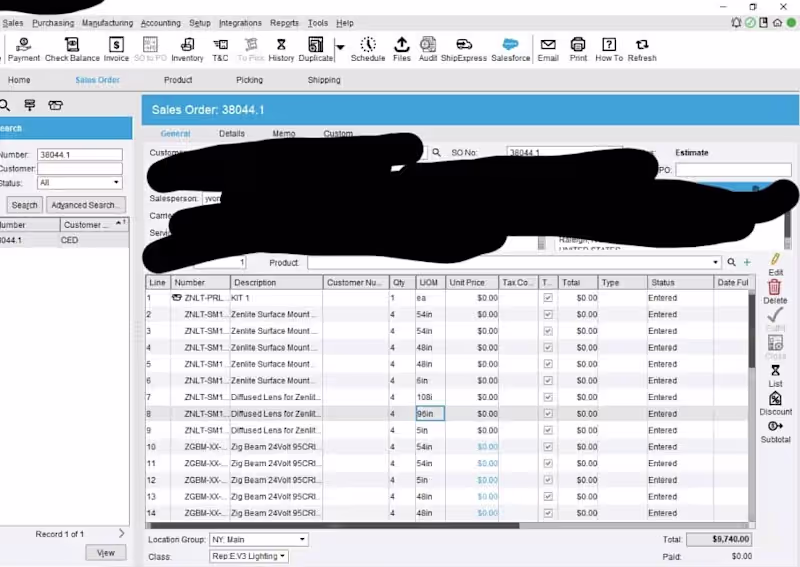Sort by Customer column header in search results

coord(94,225)
